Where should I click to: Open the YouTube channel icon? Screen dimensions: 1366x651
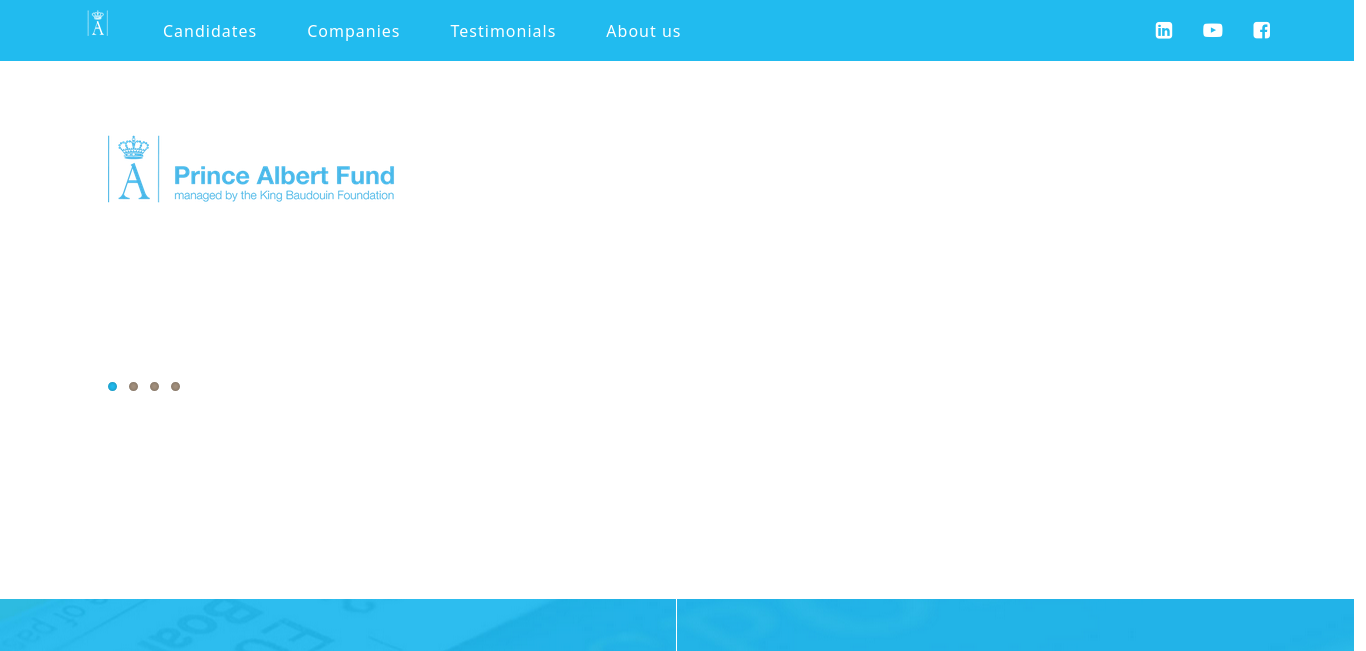(x=1213, y=30)
